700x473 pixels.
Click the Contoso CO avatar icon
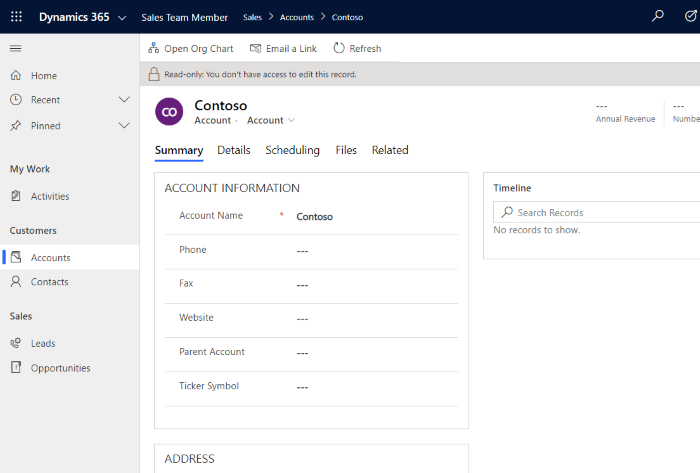click(x=170, y=111)
